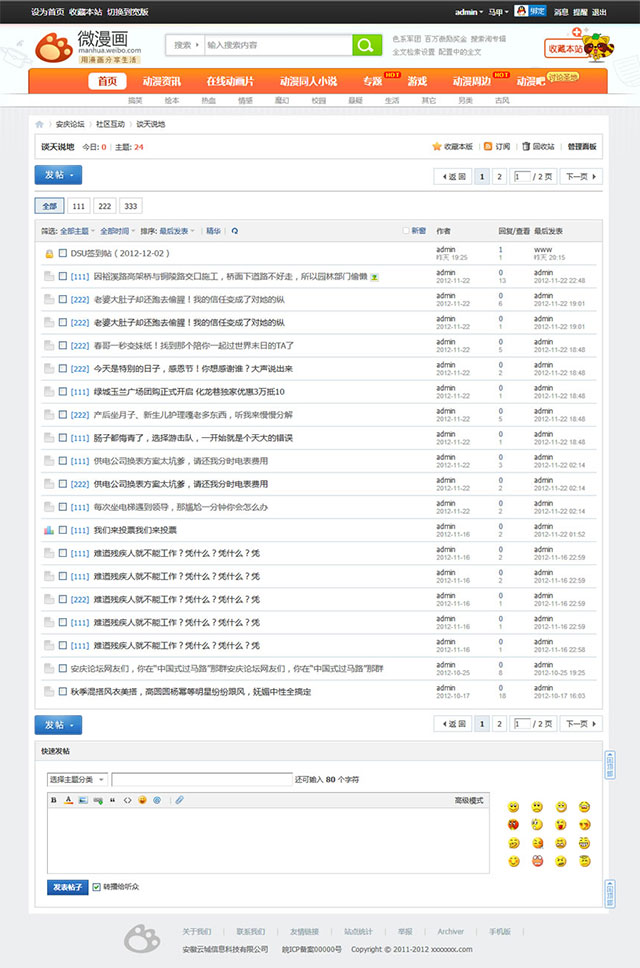Open the 回收站 trash bin icon
This screenshot has width=640, height=968.
tap(526, 146)
